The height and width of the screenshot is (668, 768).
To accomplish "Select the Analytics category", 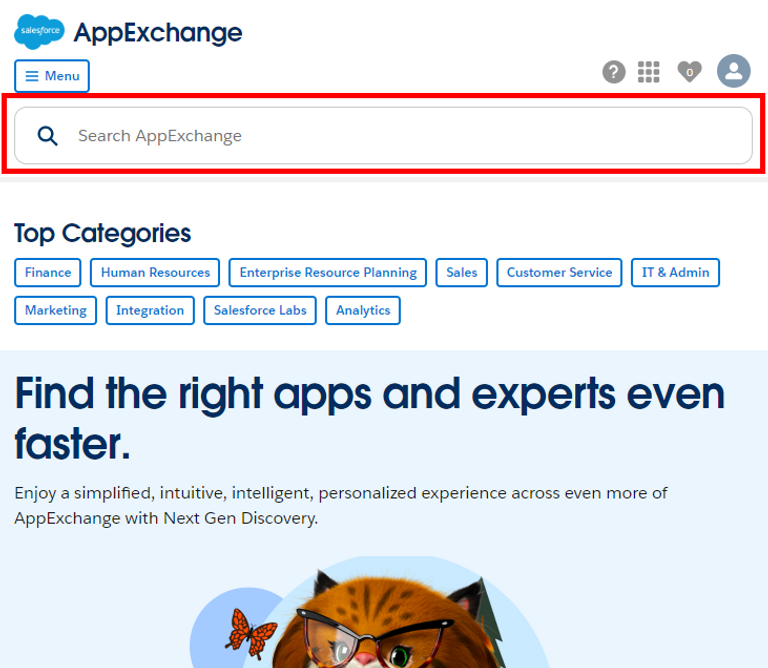I will (x=363, y=310).
